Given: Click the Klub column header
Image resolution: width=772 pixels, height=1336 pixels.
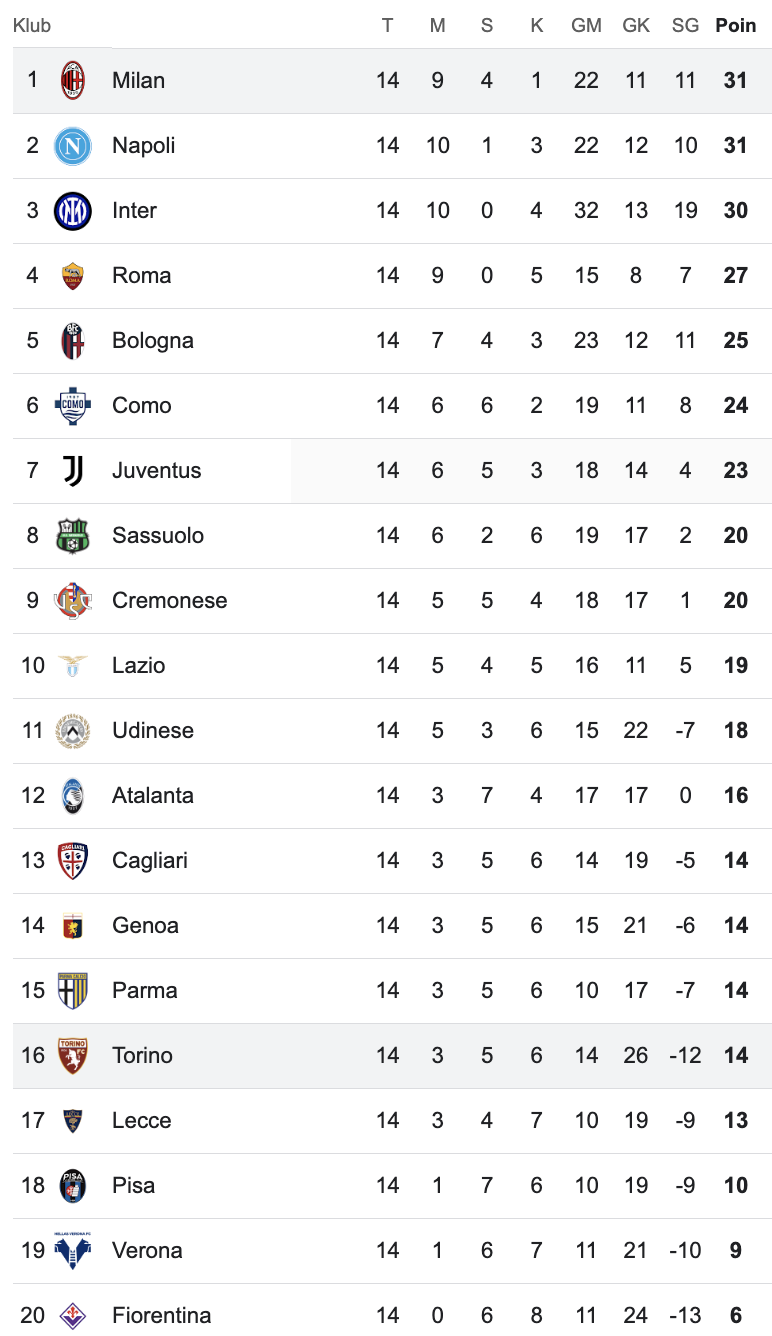Looking at the screenshot, I should [x=32, y=25].
